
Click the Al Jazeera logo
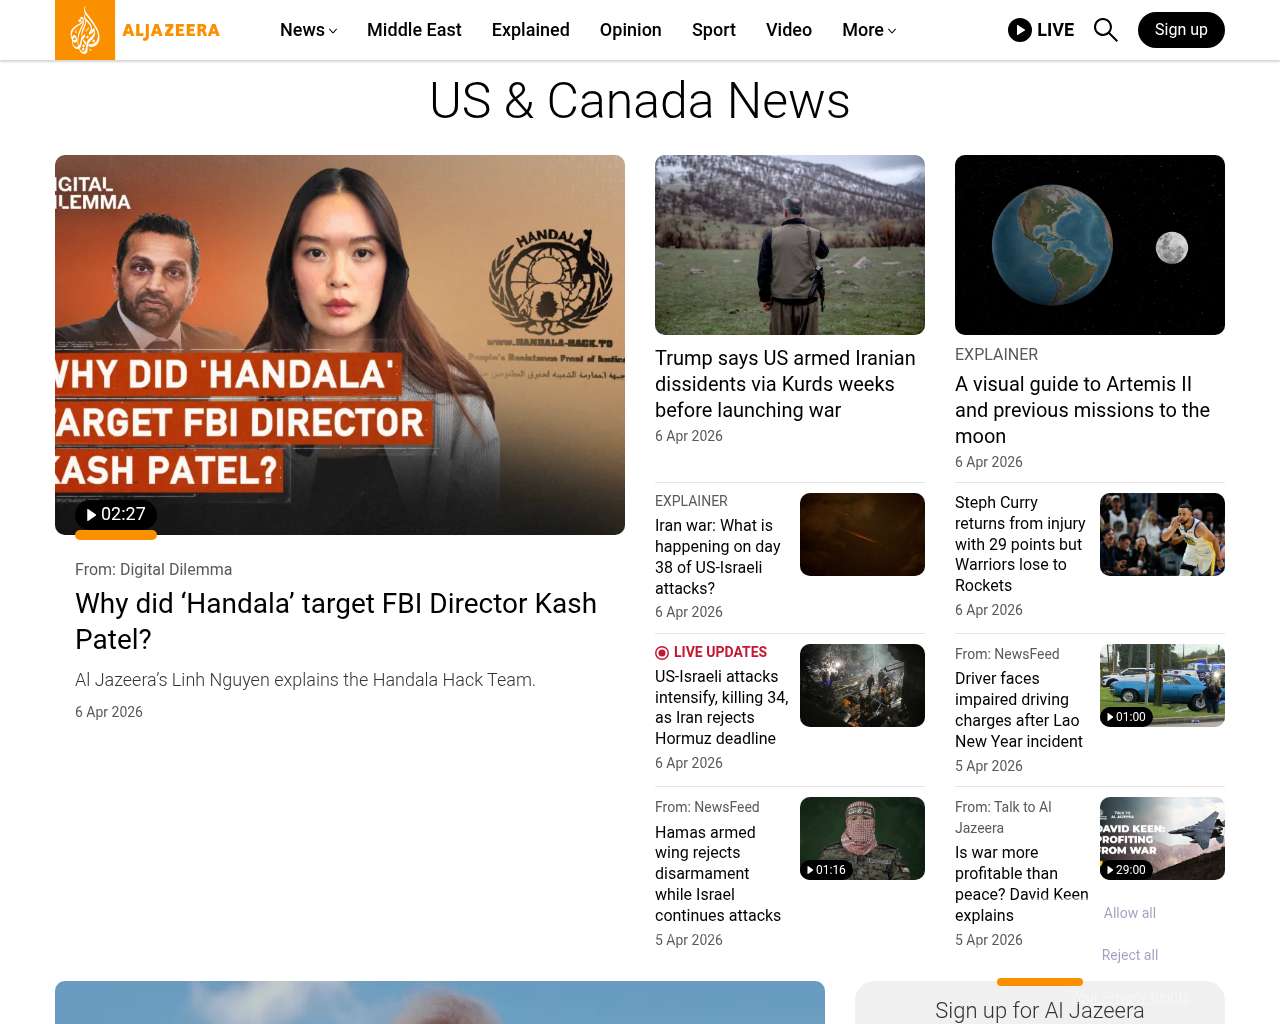138,30
